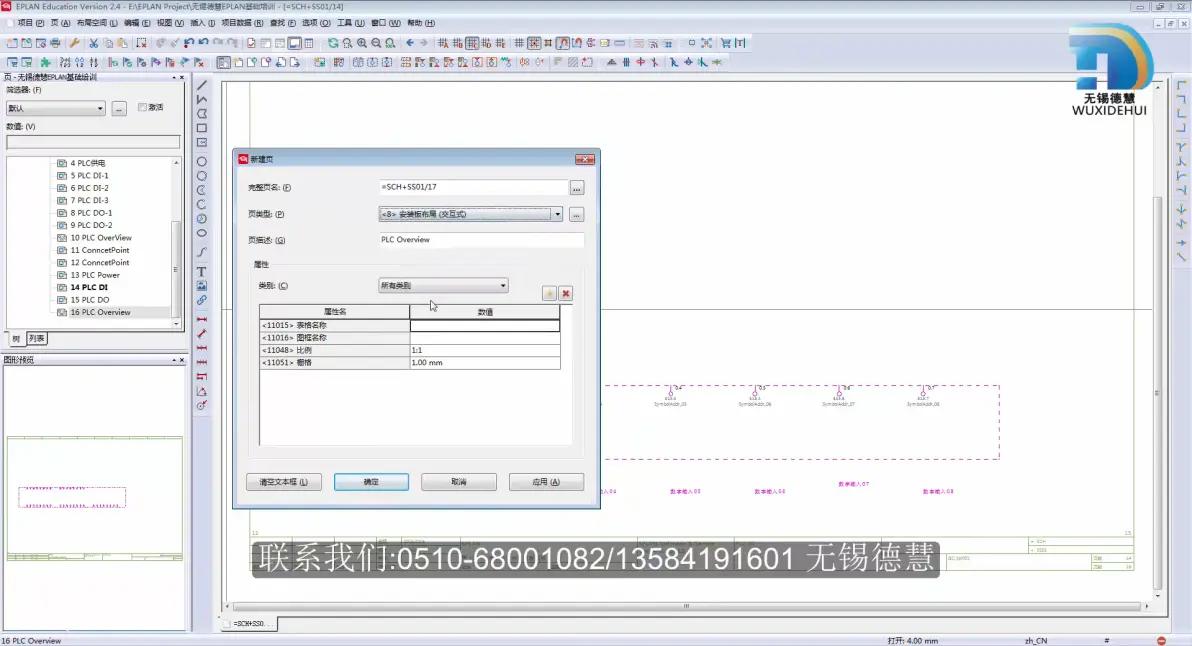Click the 比例 value cell 1:1

pyautogui.click(x=485, y=350)
